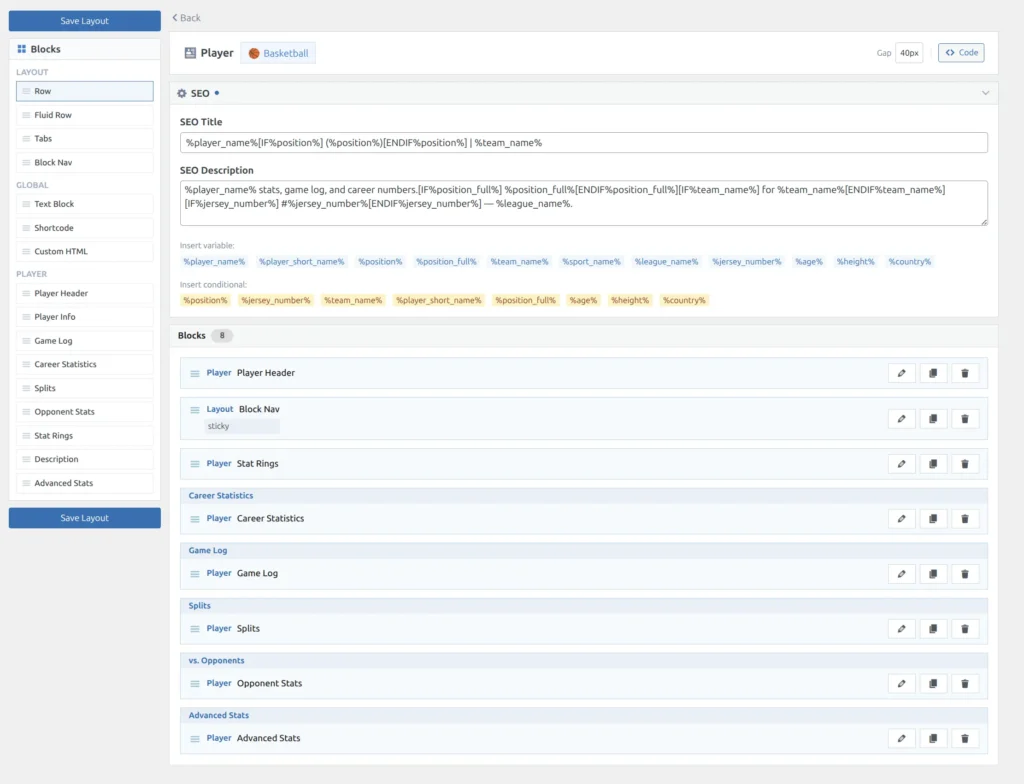Insert %age% conditional tag
This screenshot has width=1024, height=784.
583,301
